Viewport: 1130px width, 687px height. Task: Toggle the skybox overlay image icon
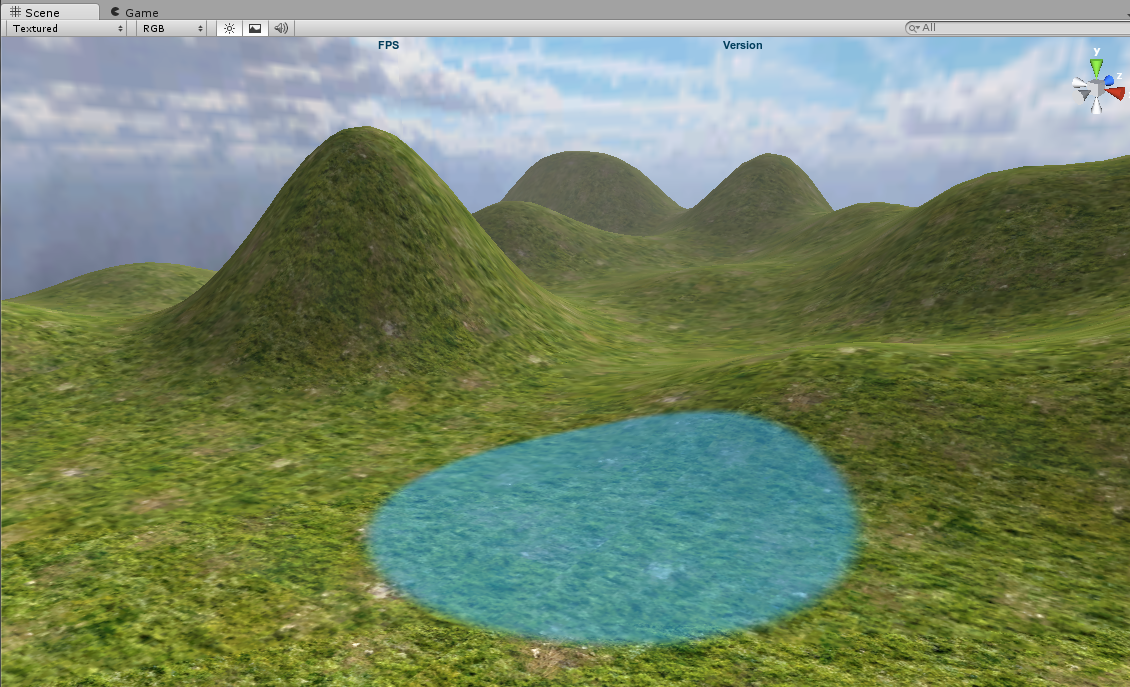point(255,28)
